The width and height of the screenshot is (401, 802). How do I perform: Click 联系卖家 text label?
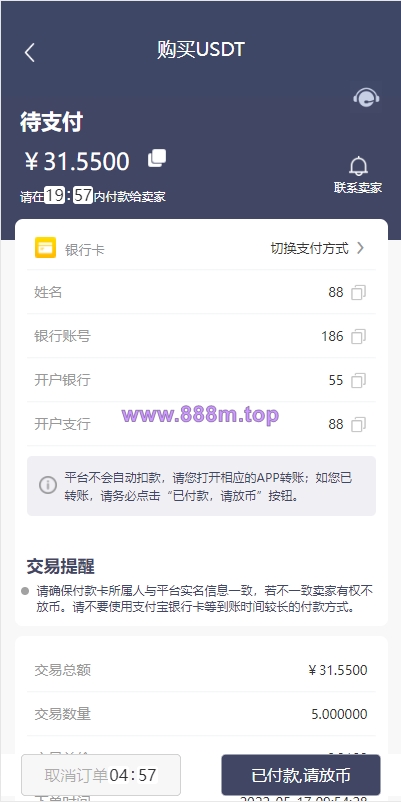(358, 188)
